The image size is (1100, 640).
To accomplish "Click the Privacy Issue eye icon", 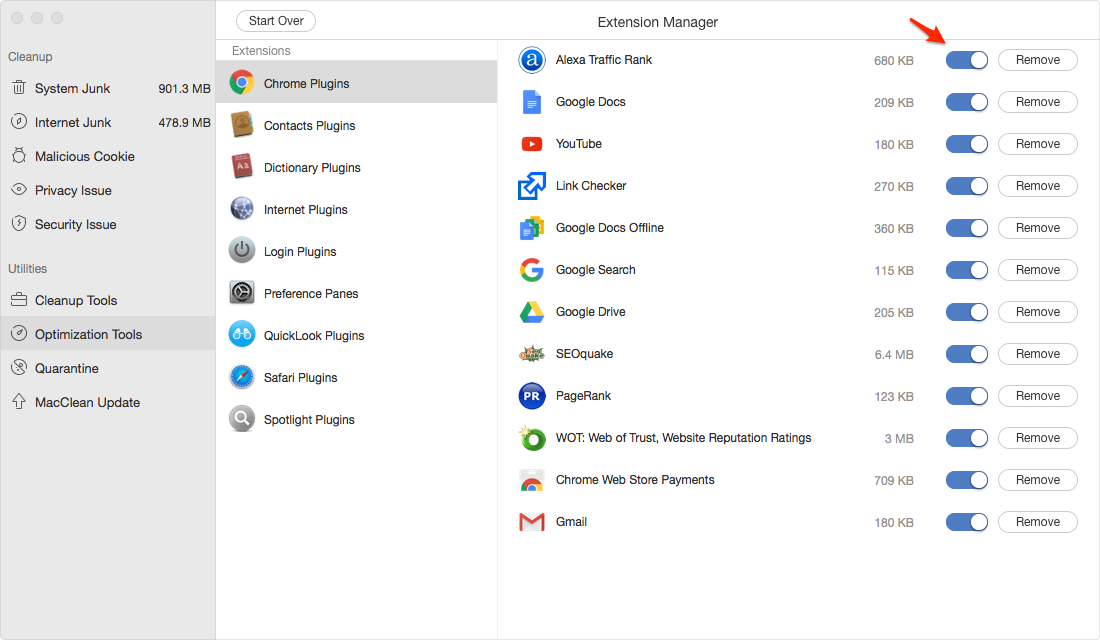I will tap(19, 189).
